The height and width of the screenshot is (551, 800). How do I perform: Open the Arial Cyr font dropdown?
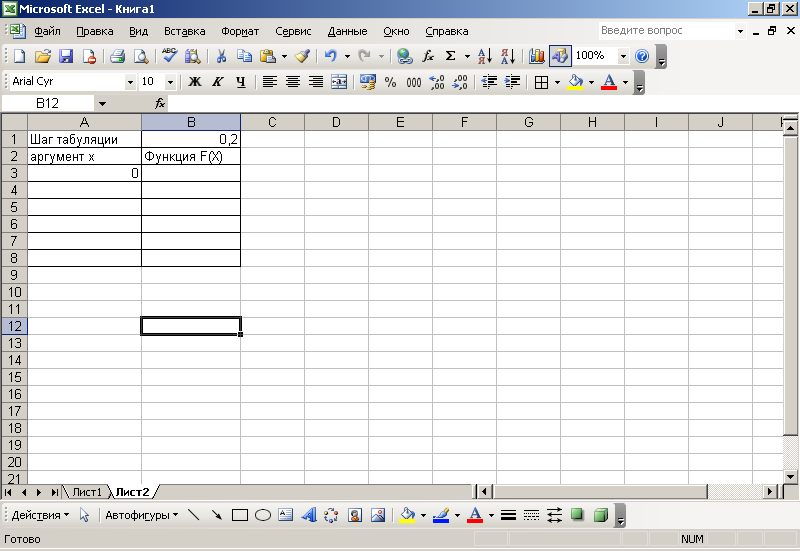[131, 82]
